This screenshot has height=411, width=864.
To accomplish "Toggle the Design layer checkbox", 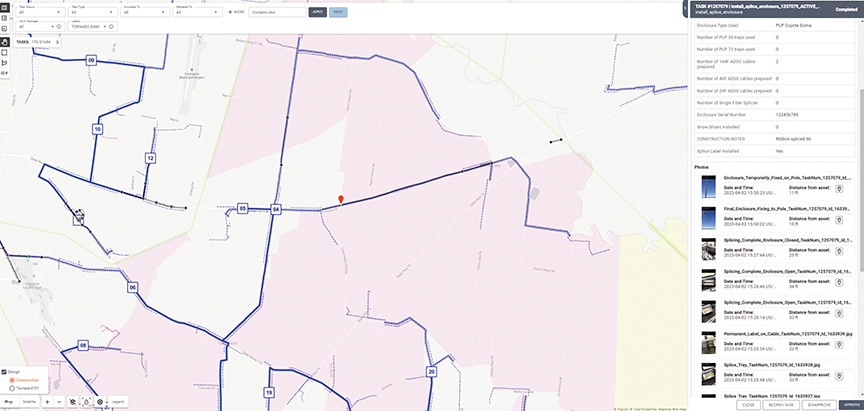I will 4,372.
